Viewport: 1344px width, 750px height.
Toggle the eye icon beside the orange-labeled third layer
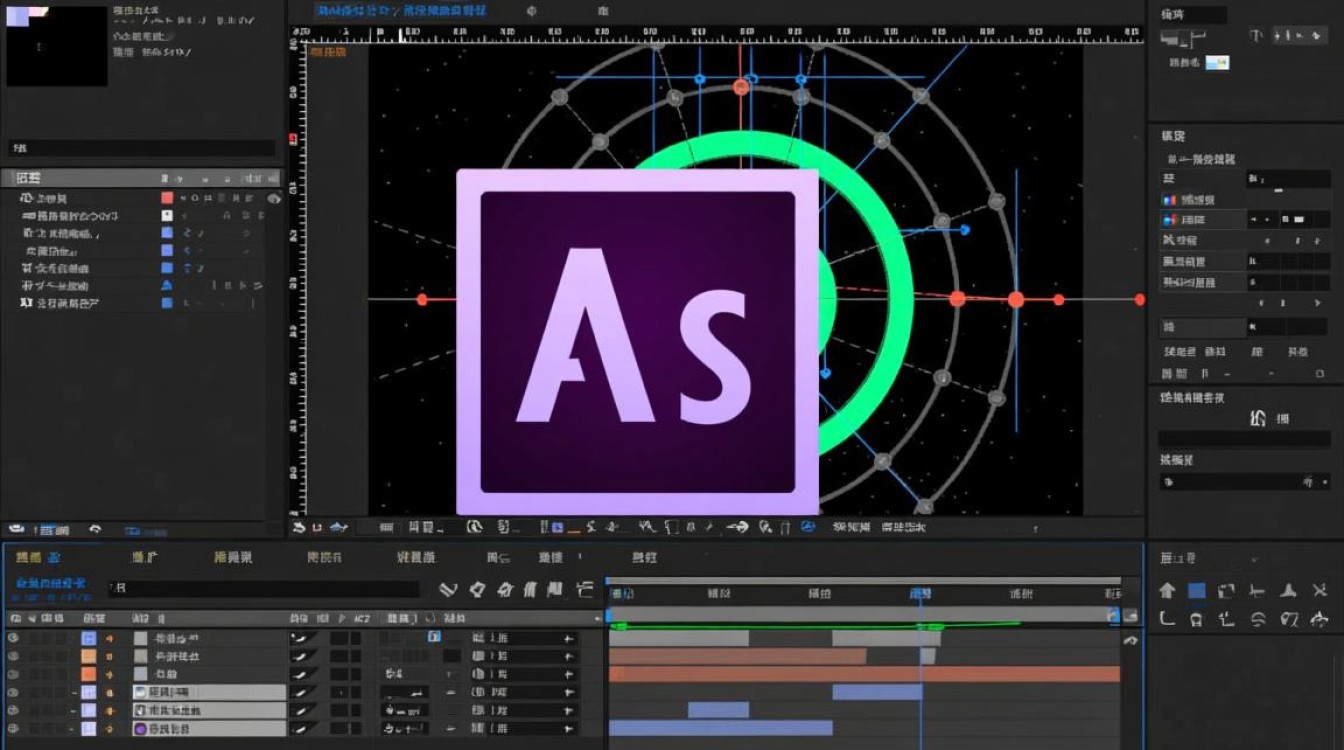pos(13,674)
